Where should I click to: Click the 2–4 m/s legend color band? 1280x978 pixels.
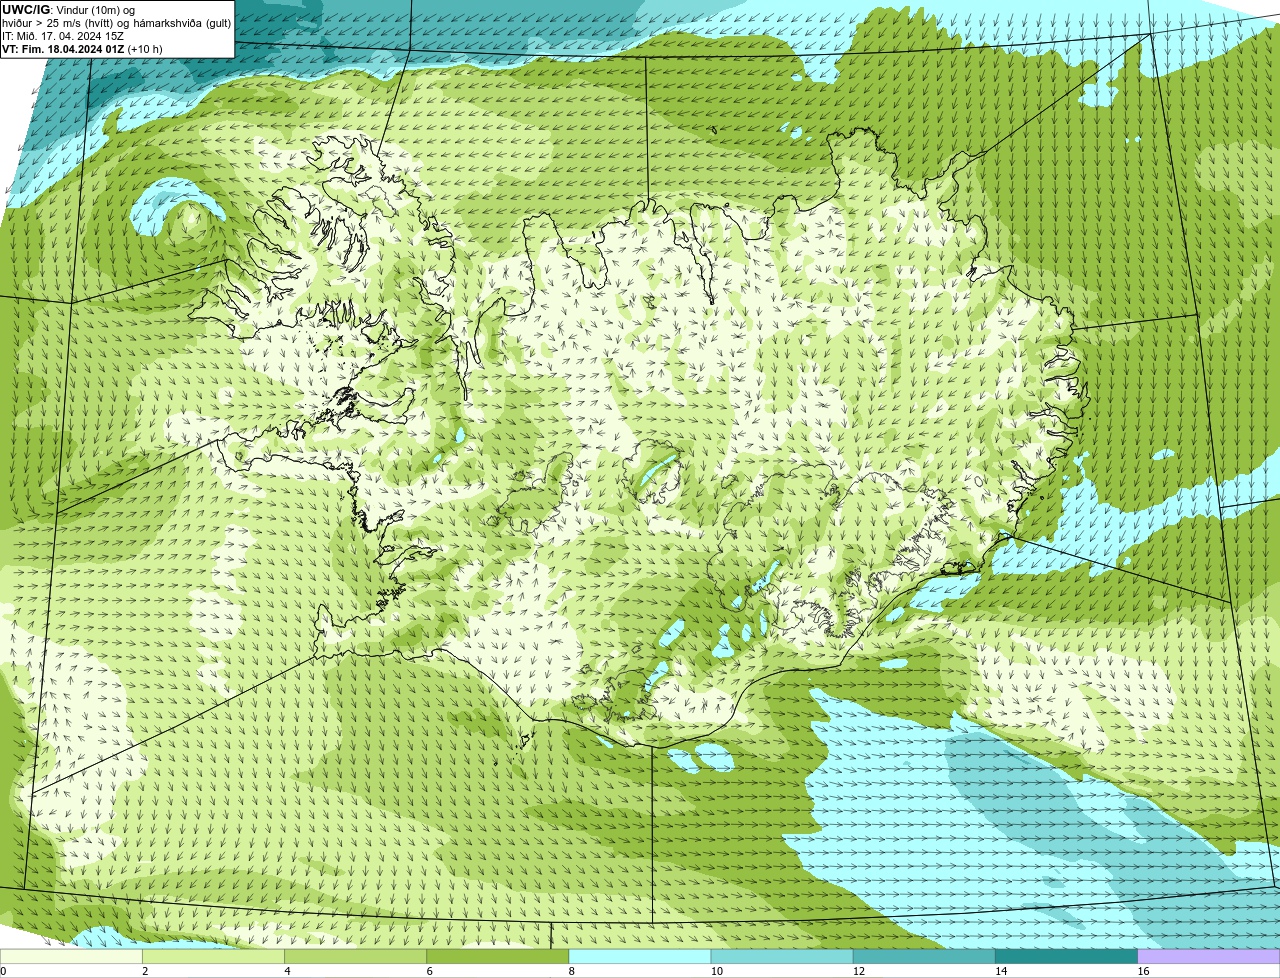pyautogui.click(x=214, y=956)
